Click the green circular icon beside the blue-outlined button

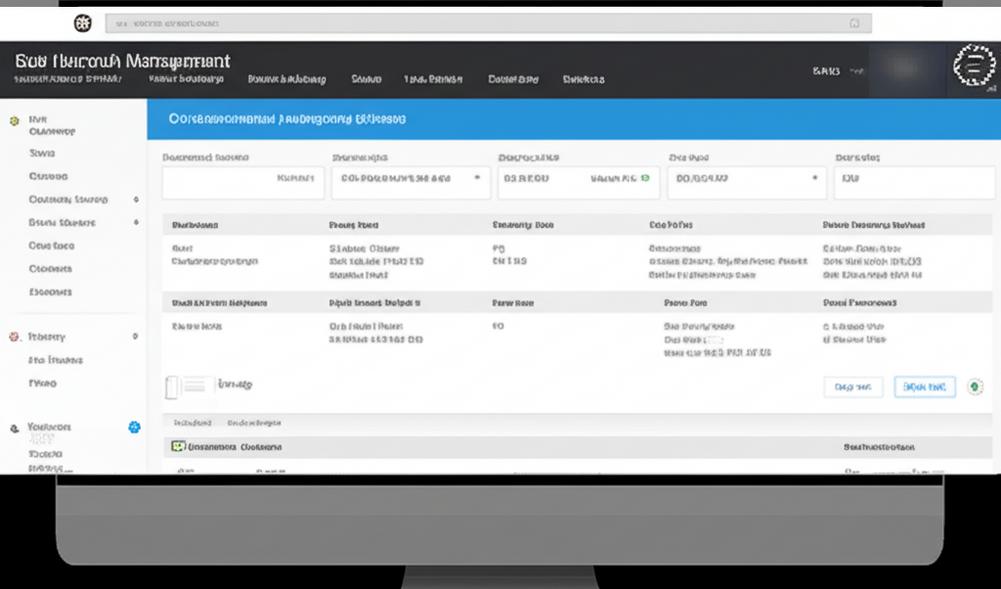[x=975, y=387]
